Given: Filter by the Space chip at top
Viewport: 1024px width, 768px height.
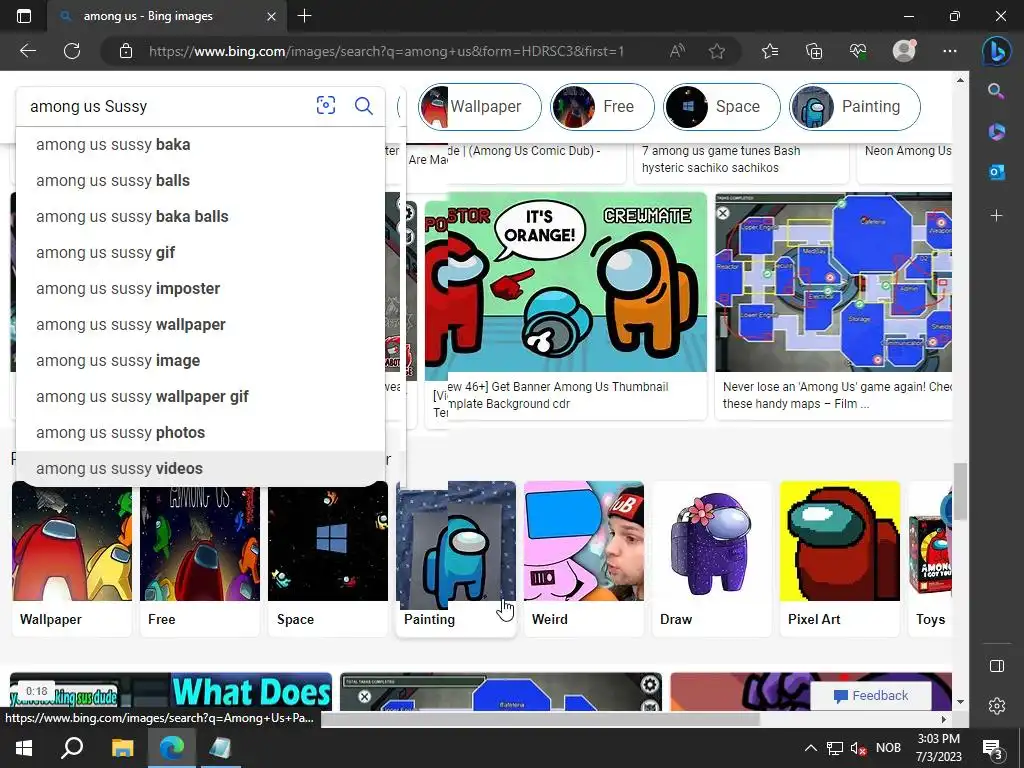Looking at the screenshot, I should 722,106.
